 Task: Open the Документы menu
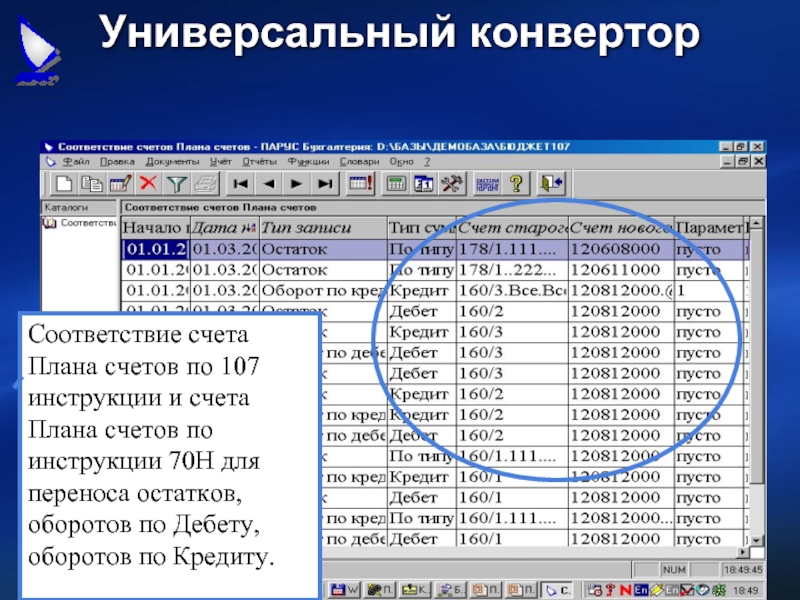(x=172, y=162)
